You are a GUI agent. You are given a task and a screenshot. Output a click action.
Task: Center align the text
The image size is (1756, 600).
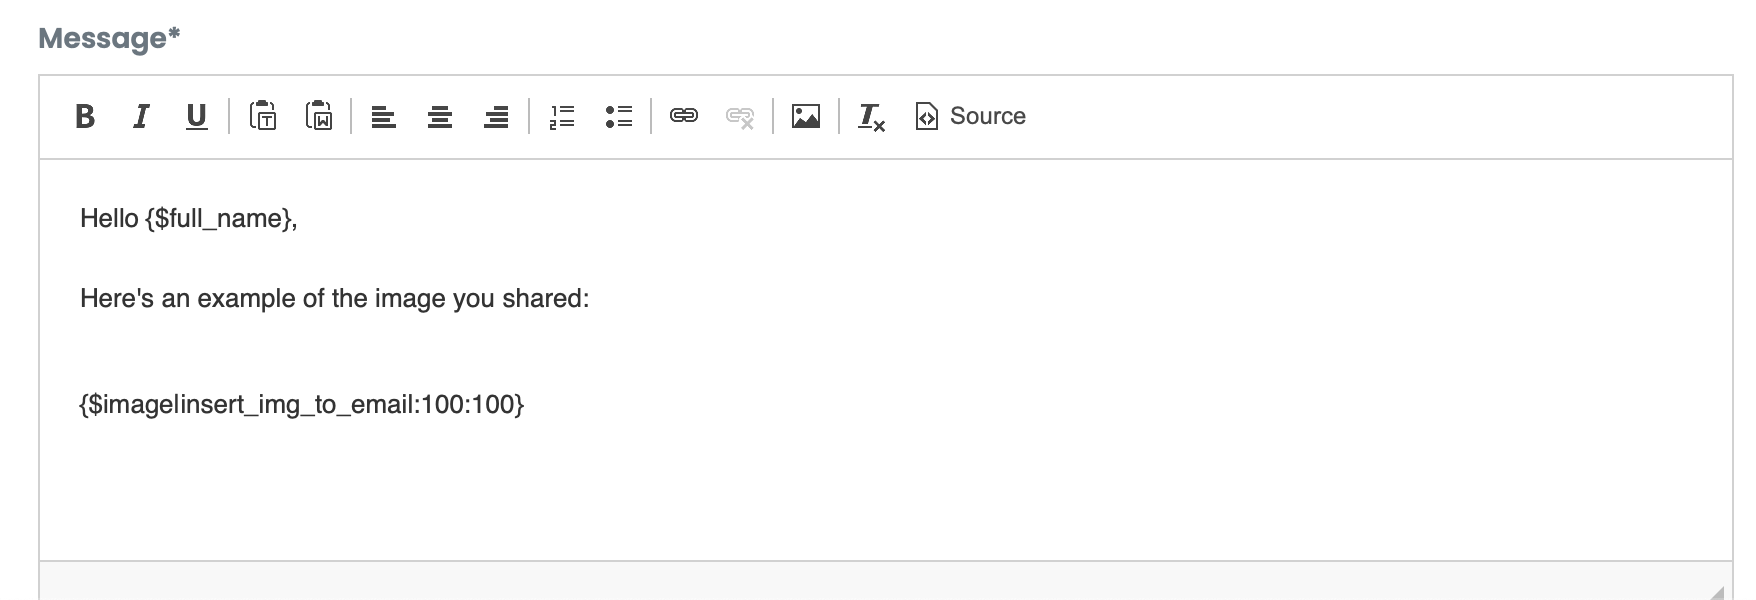440,117
